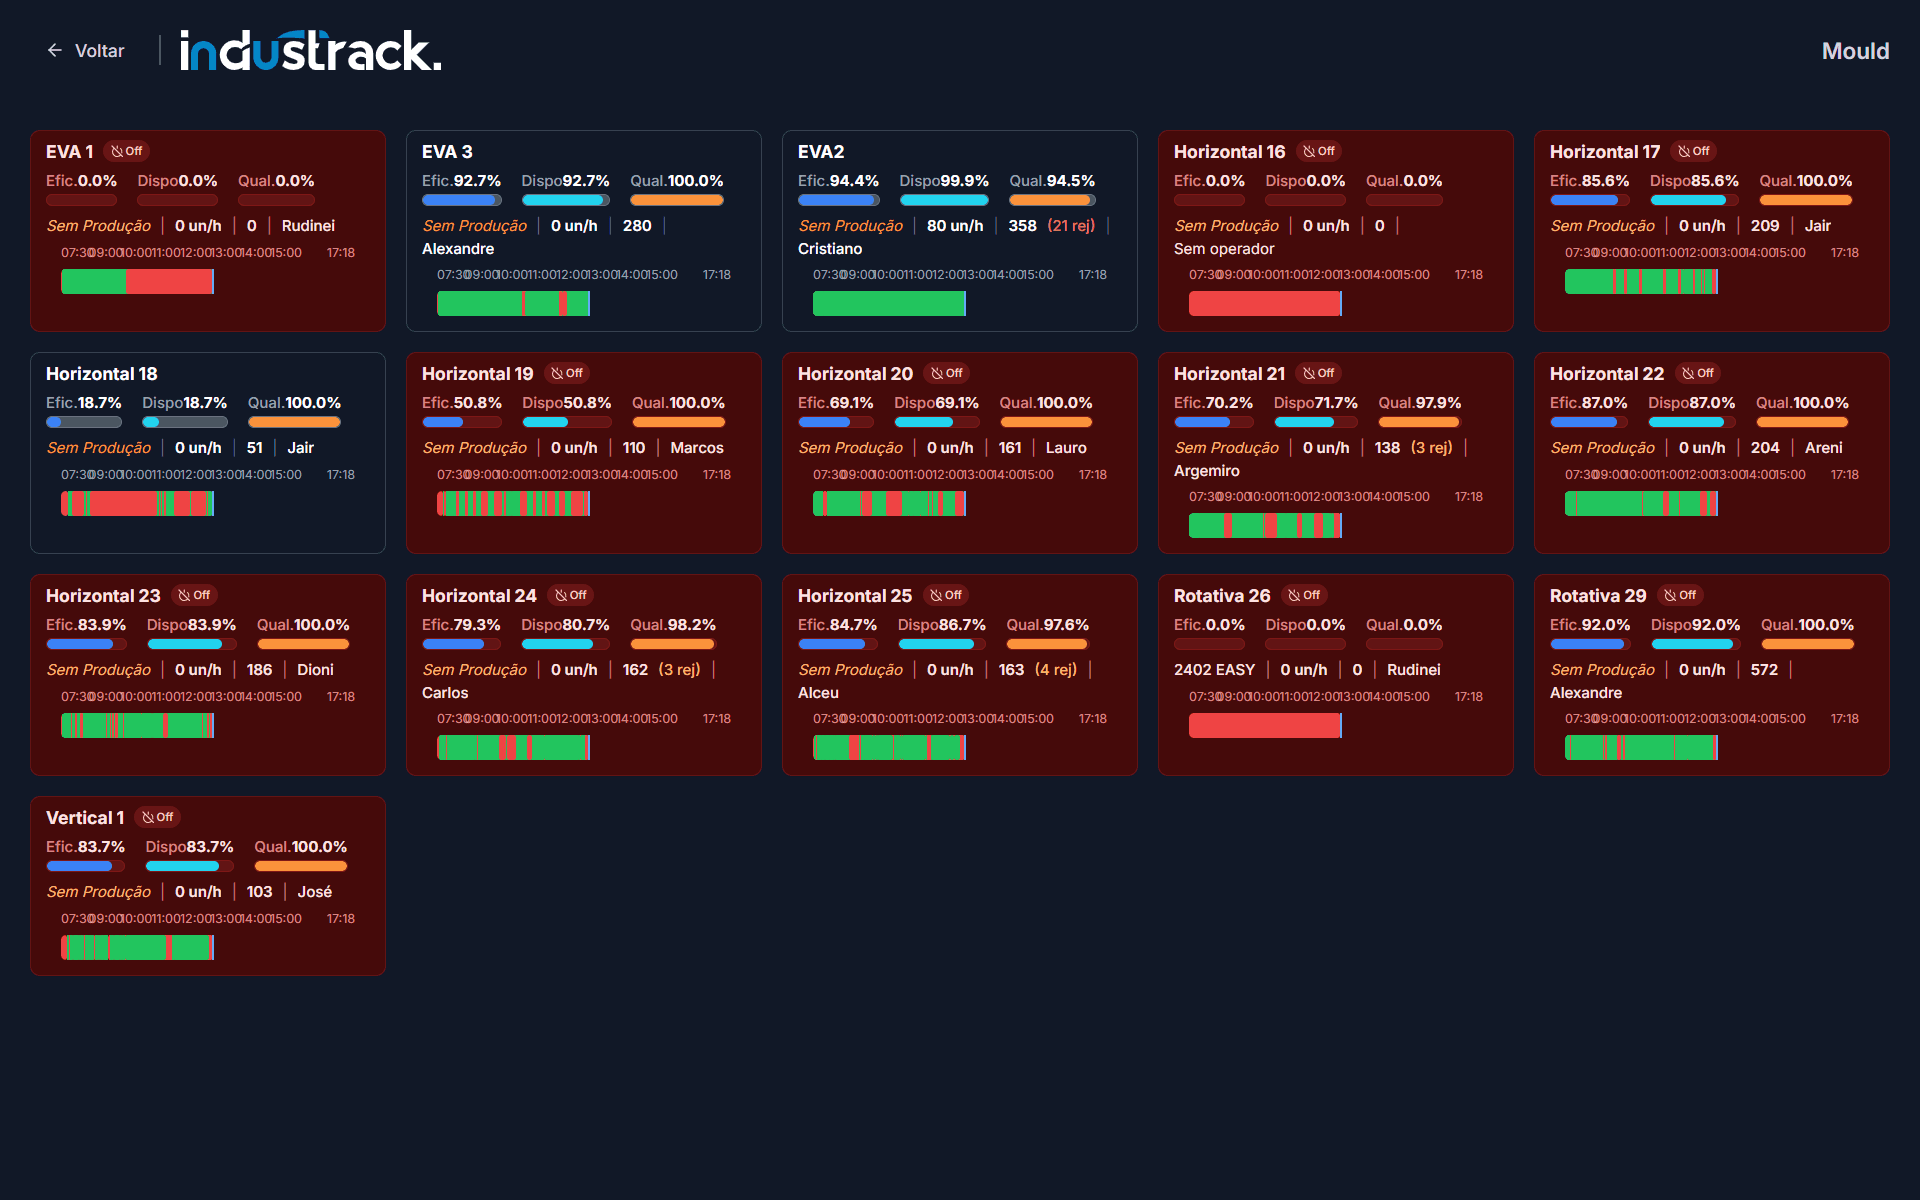Click EVA2 green production timeline bar

[x=890, y=304]
